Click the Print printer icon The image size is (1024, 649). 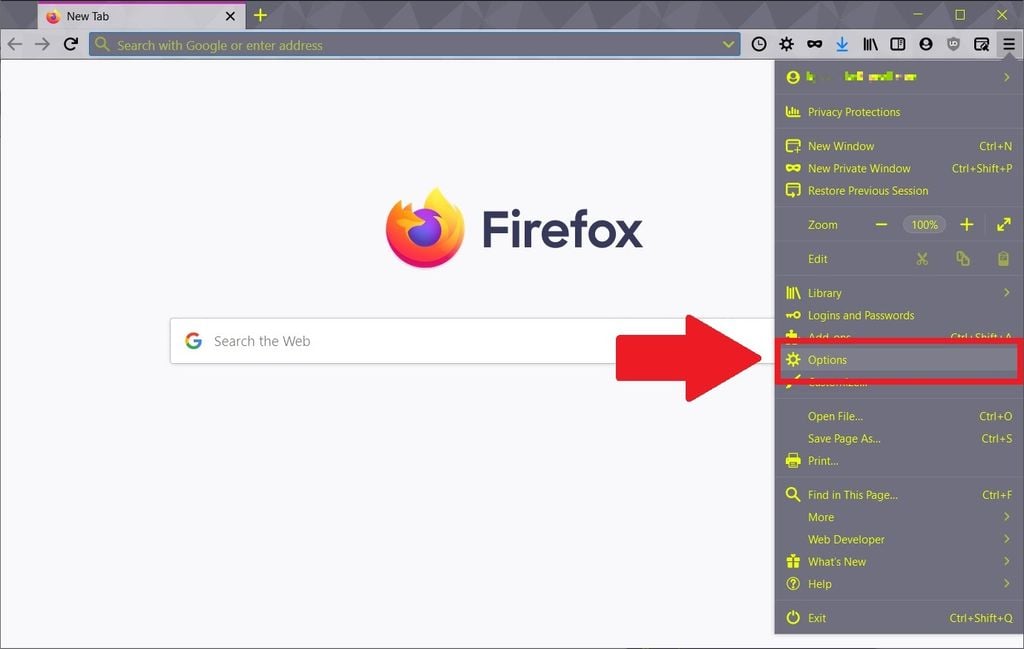(793, 460)
